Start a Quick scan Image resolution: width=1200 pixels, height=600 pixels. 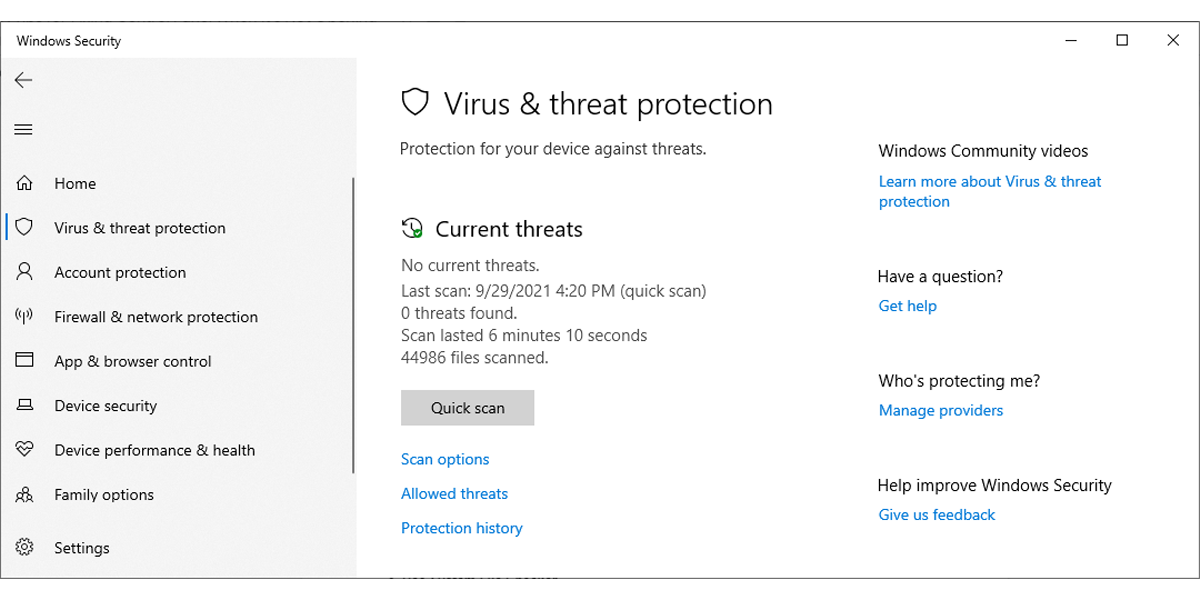pyautogui.click(x=467, y=408)
